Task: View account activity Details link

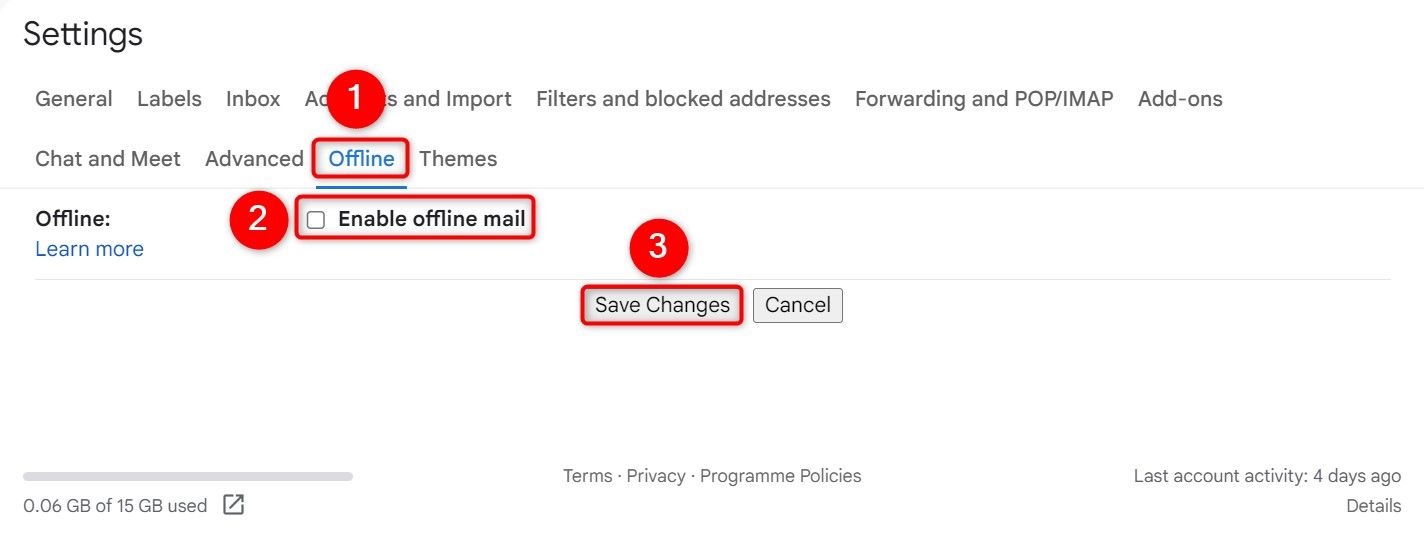Action: coord(1373,506)
